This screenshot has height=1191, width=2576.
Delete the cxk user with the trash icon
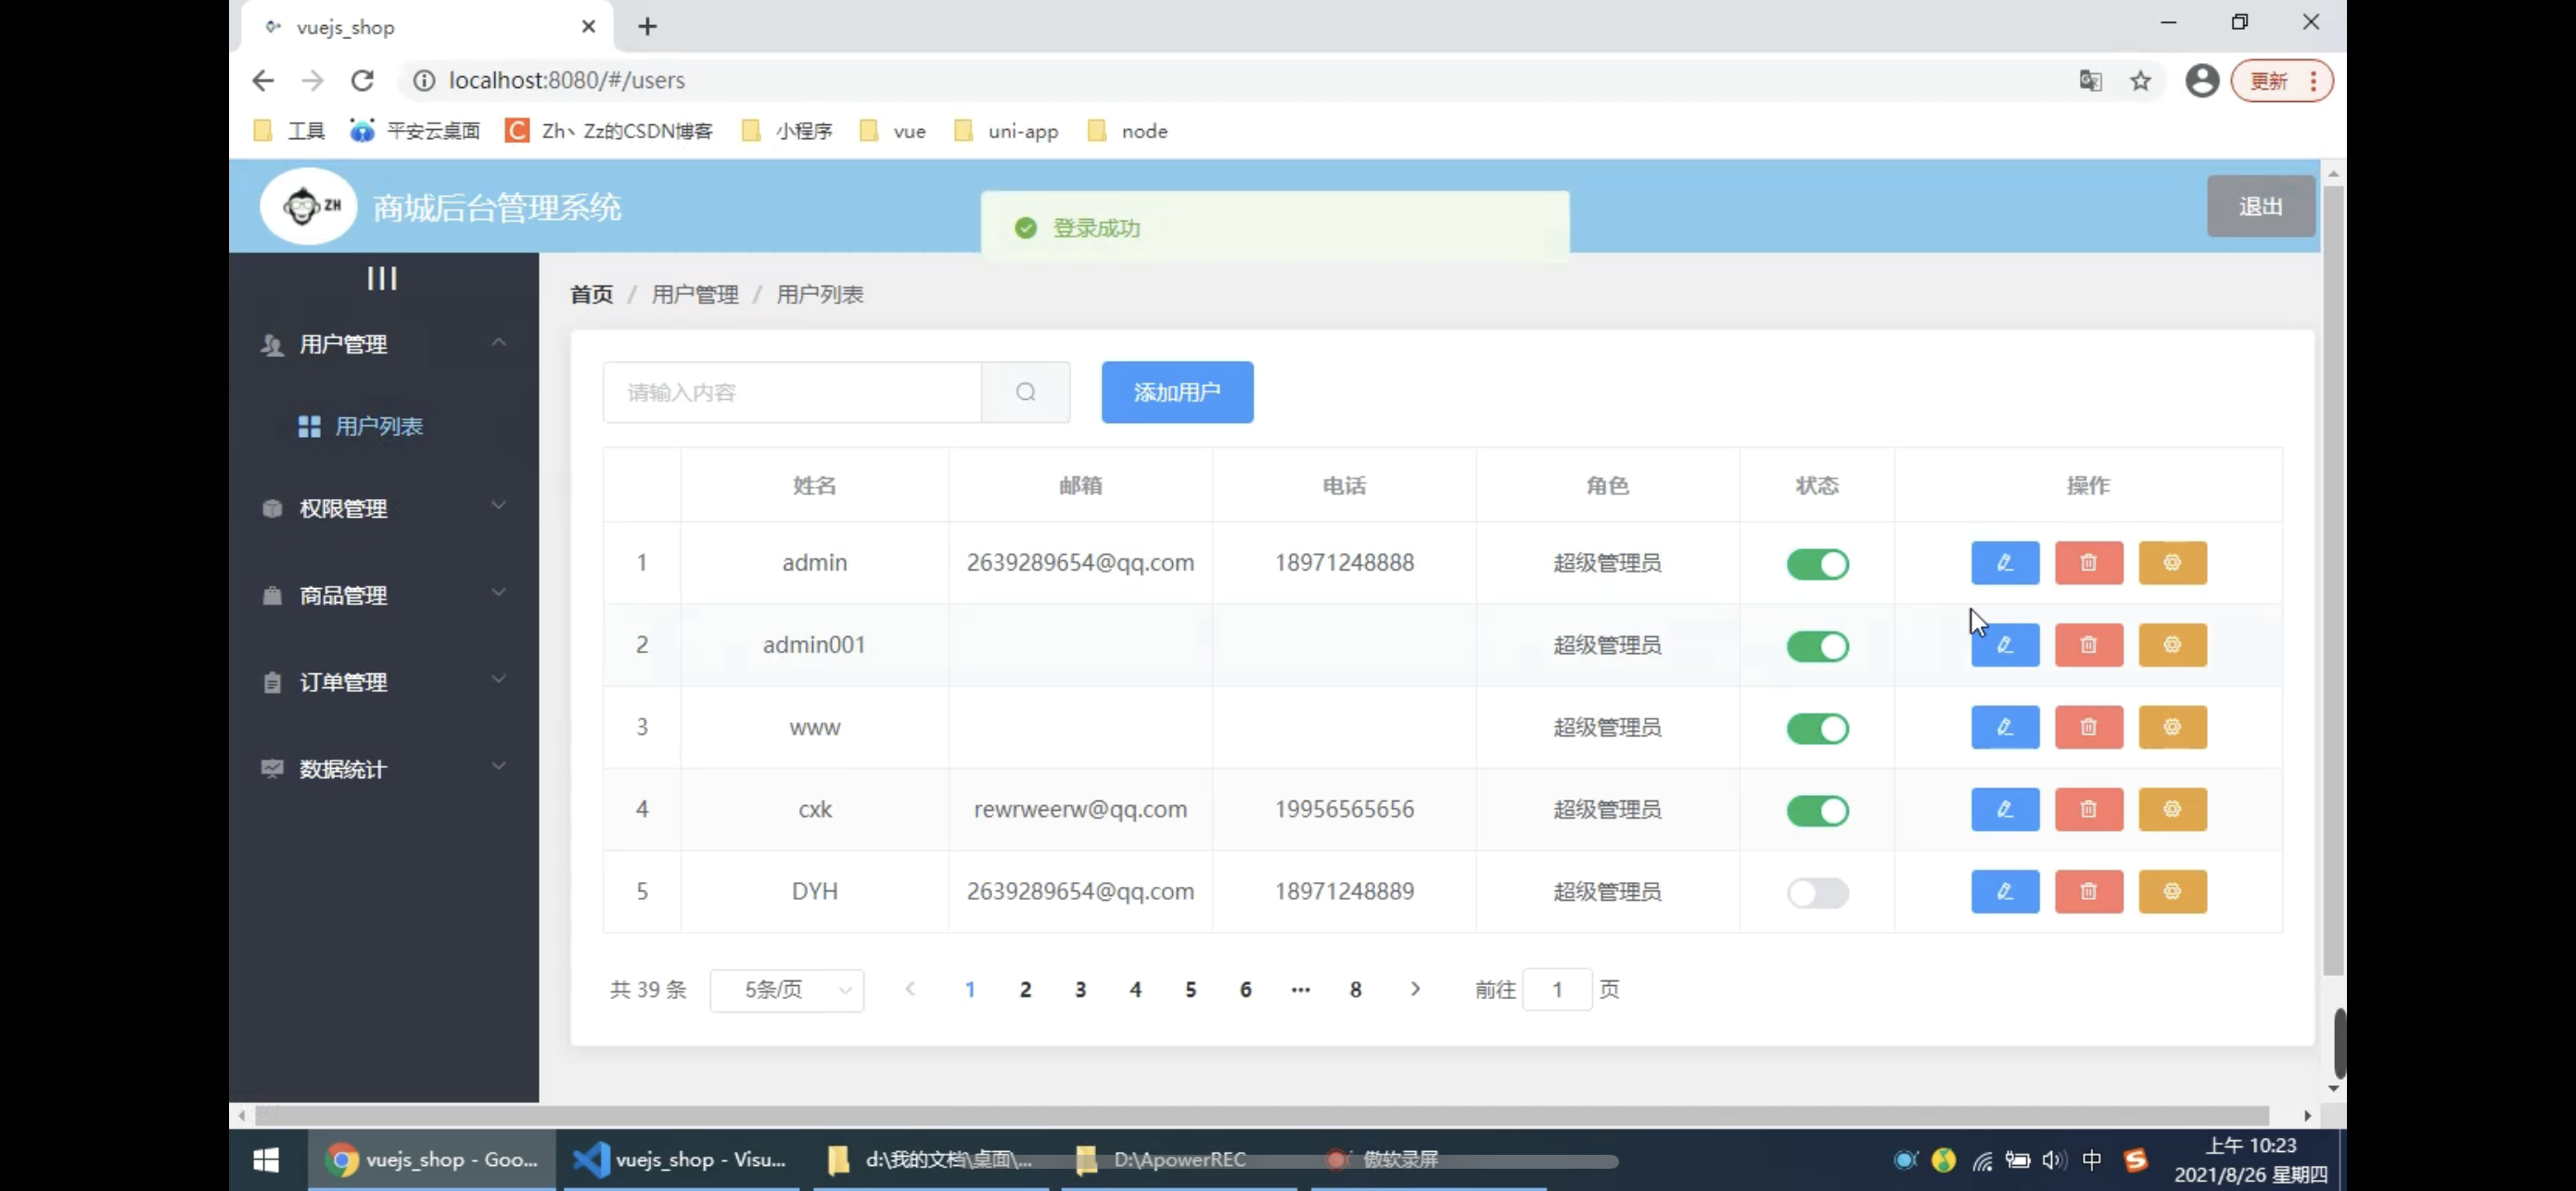2088,809
